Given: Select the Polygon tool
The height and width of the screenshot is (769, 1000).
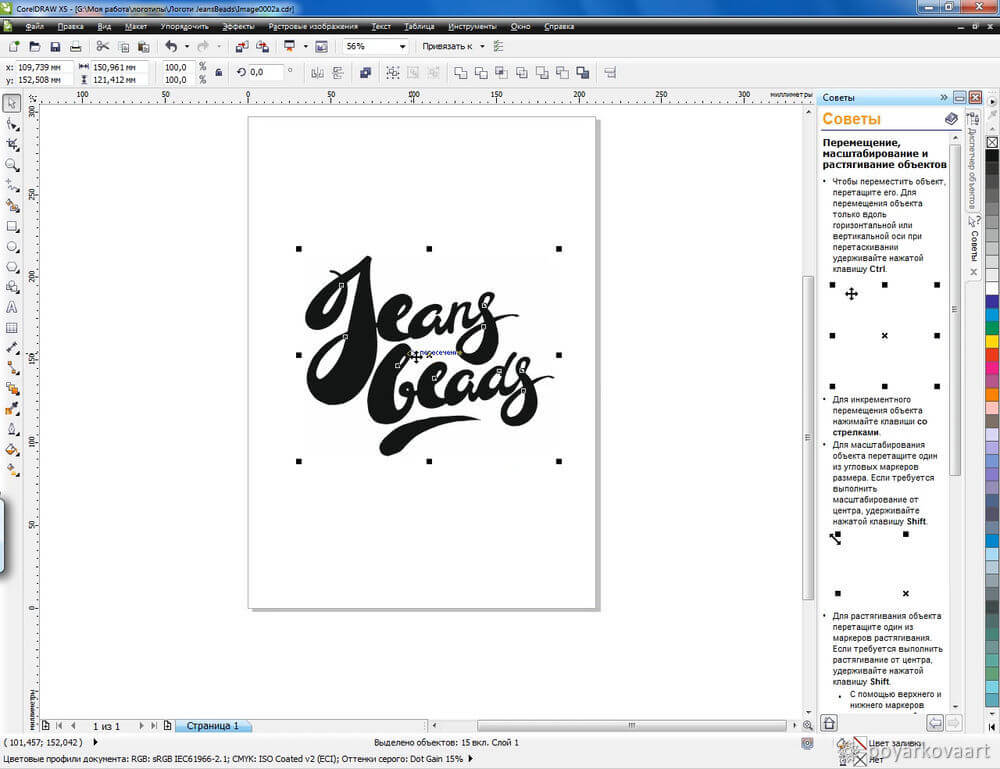Looking at the screenshot, I should pos(12,267).
